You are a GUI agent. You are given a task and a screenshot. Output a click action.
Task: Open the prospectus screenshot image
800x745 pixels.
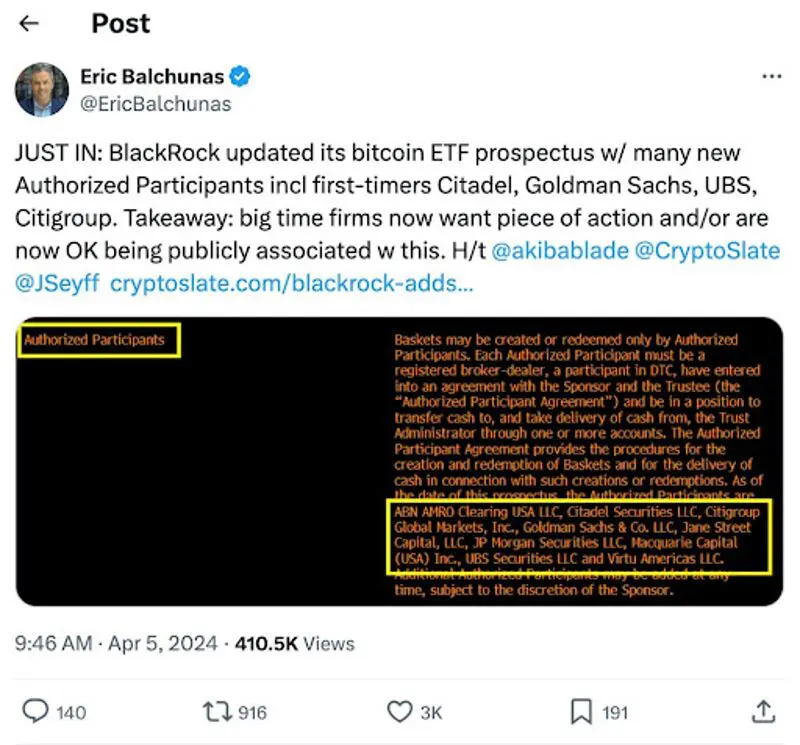pyautogui.click(x=399, y=461)
